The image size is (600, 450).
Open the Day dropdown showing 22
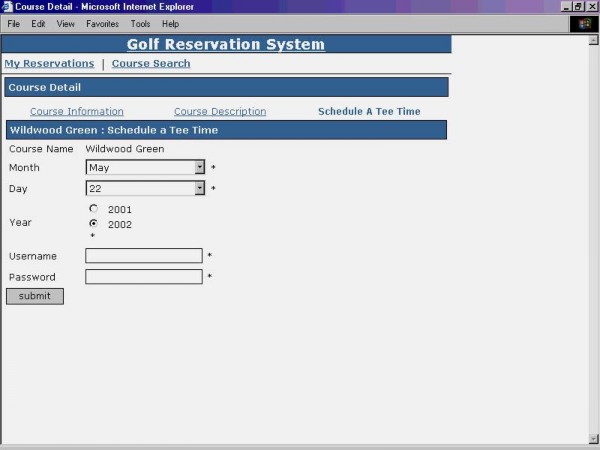click(x=199, y=188)
